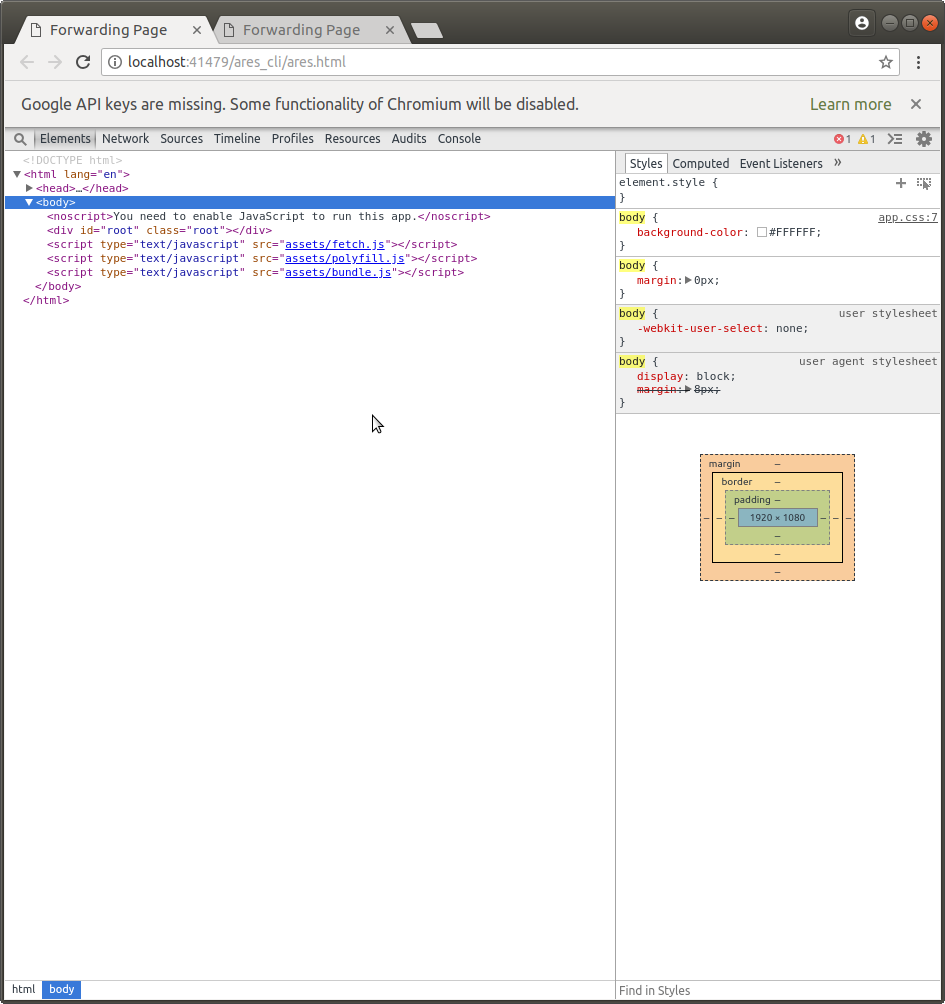Click the site info icon in address bar
Image resolution: width=945 pixels, height=1004 pixels.
tap(115, 62)
